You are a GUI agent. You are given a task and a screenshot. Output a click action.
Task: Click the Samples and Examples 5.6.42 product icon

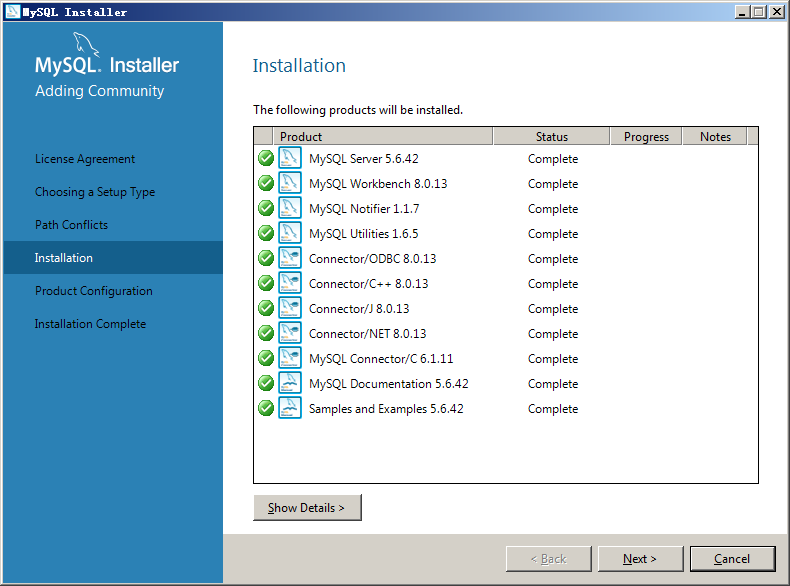tap(290, 408)
